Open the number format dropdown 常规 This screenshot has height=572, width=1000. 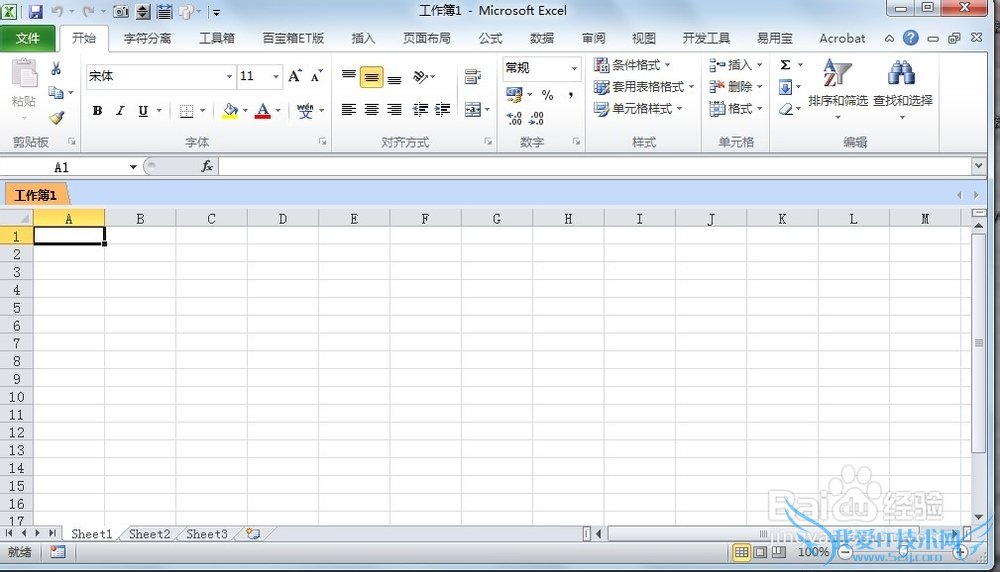pyautogui.click(x=574, y=68)
